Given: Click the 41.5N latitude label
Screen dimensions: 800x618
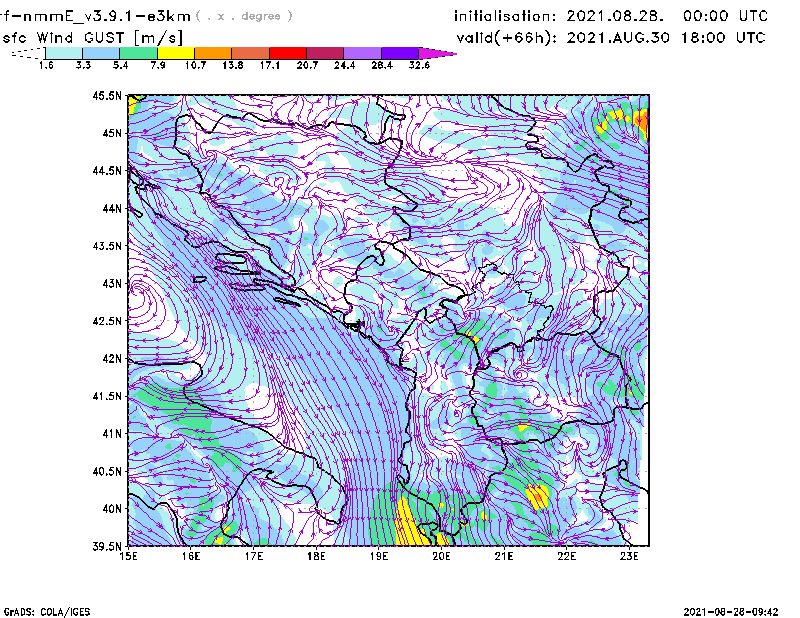Looking at the screenshot, I should tap(107, 396).
